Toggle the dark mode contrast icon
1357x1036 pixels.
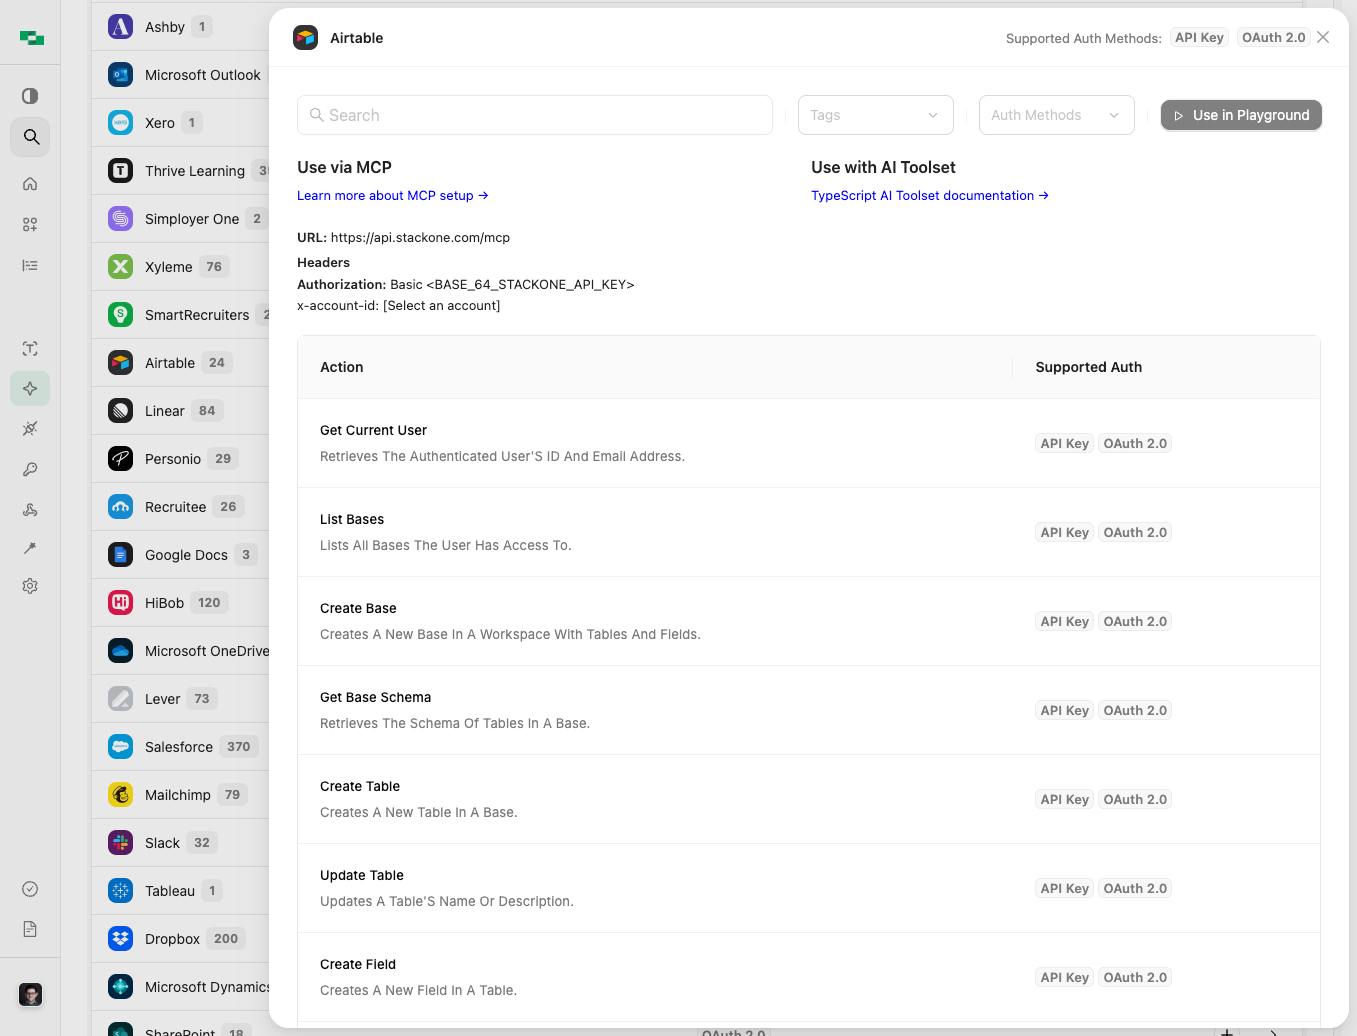(x=30, y=95)
